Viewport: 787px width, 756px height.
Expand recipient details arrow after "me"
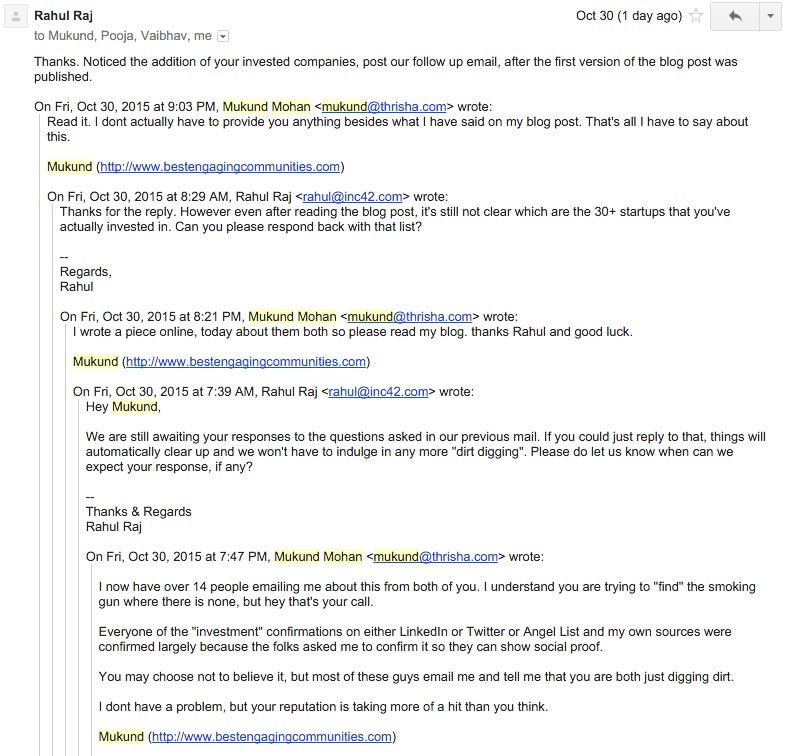(223, 36)
